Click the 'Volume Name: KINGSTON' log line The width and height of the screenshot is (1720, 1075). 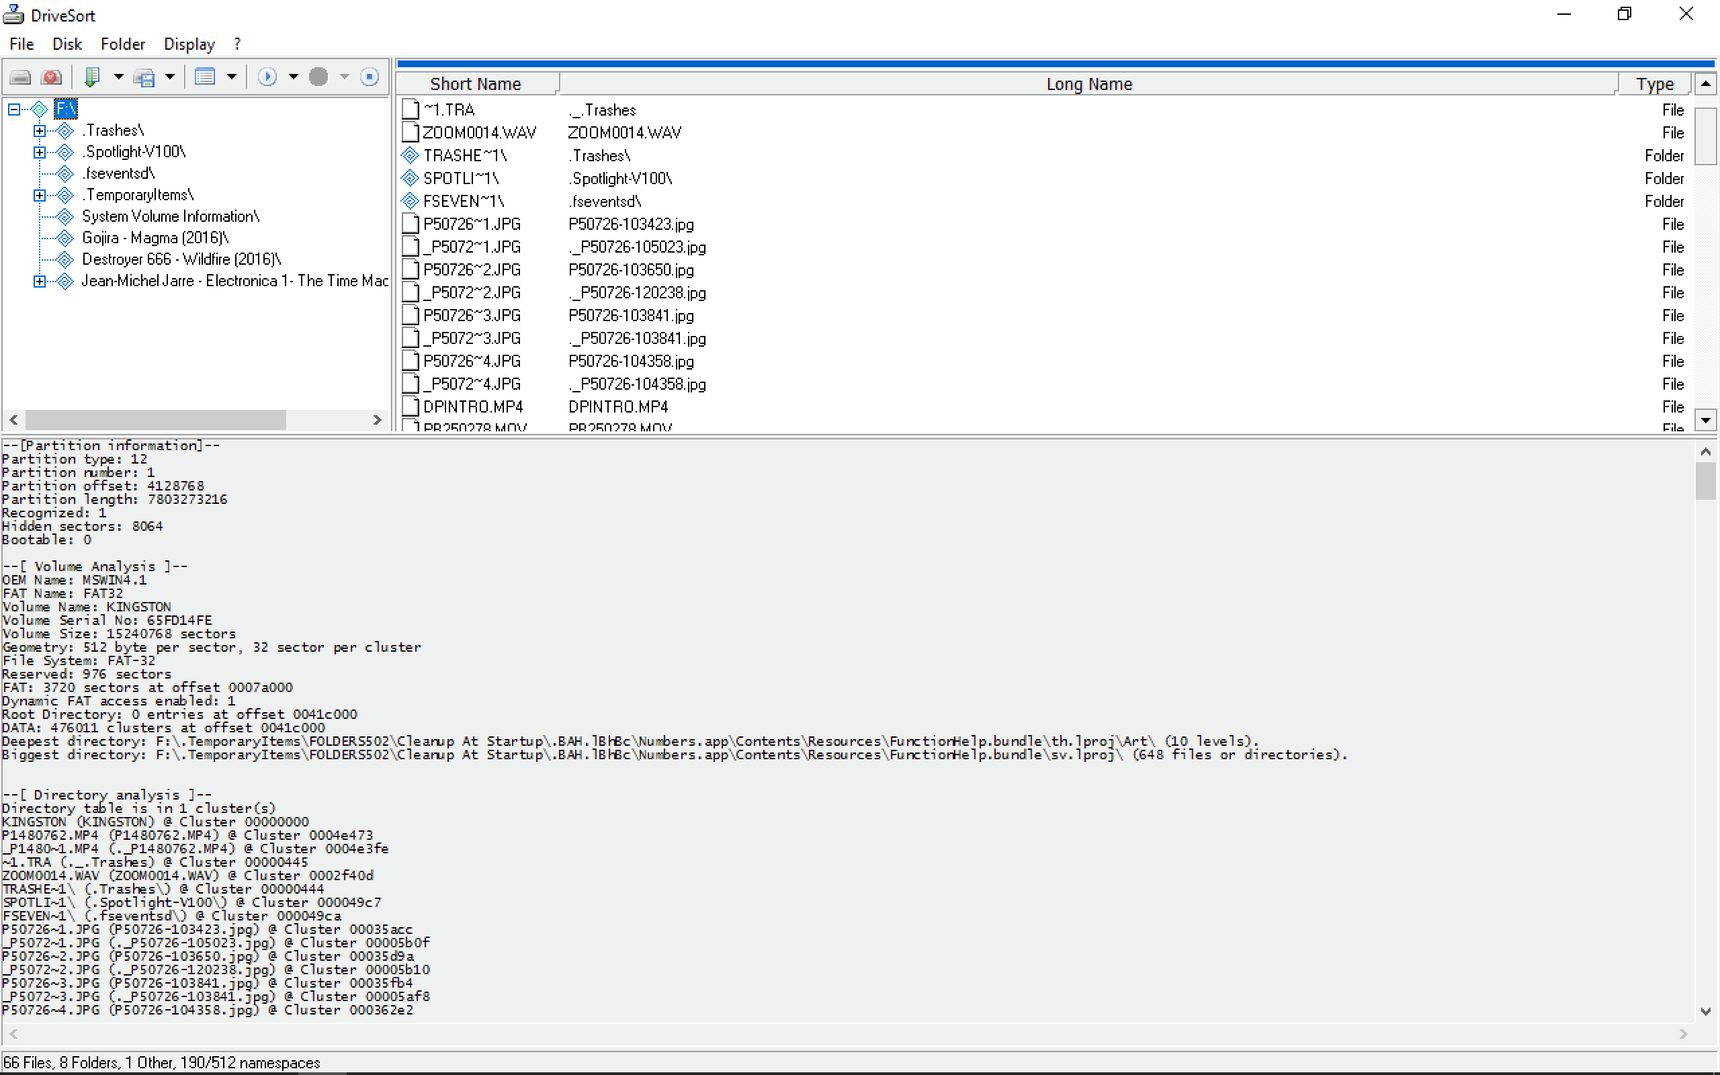[87, 607]
